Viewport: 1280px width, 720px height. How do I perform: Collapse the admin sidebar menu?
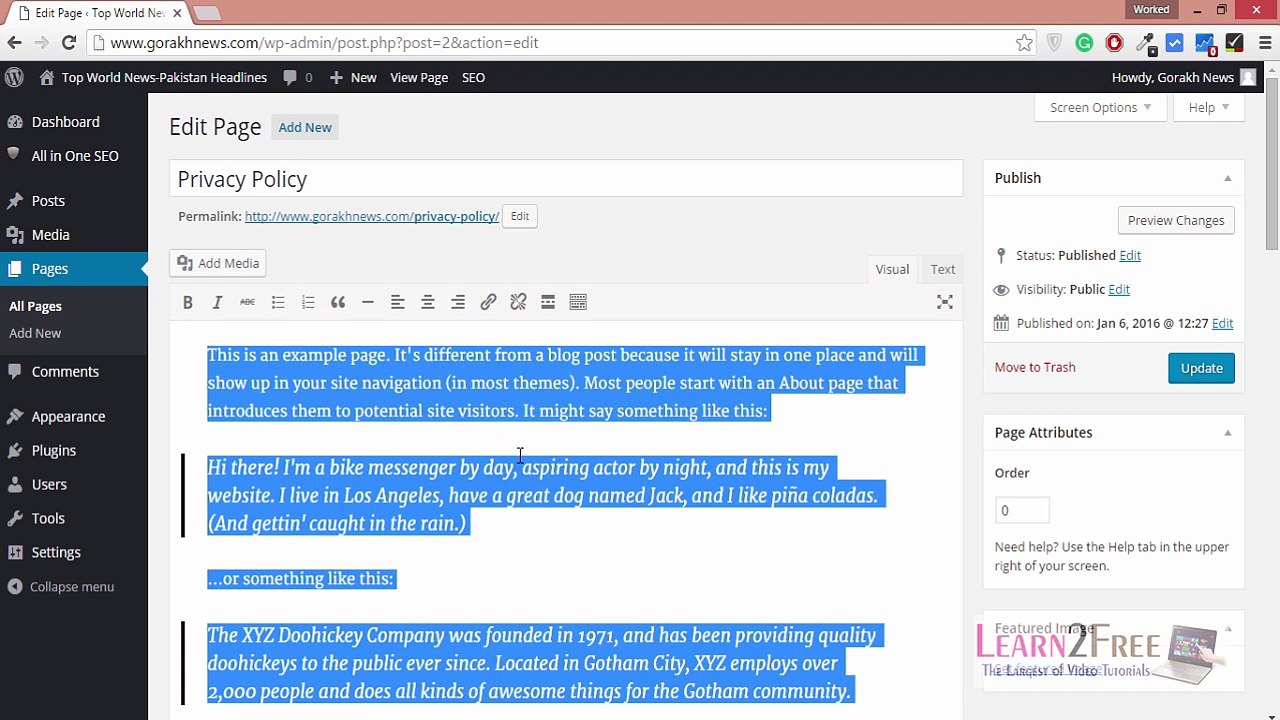(x=61, y=587)
